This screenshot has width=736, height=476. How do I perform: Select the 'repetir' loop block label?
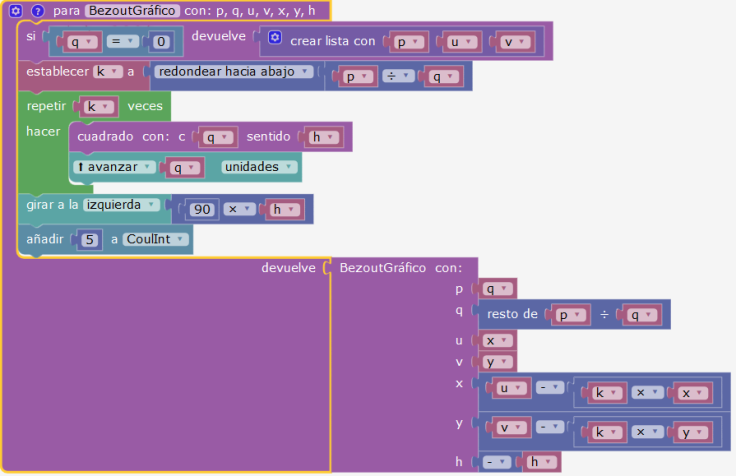pos(46,106)
